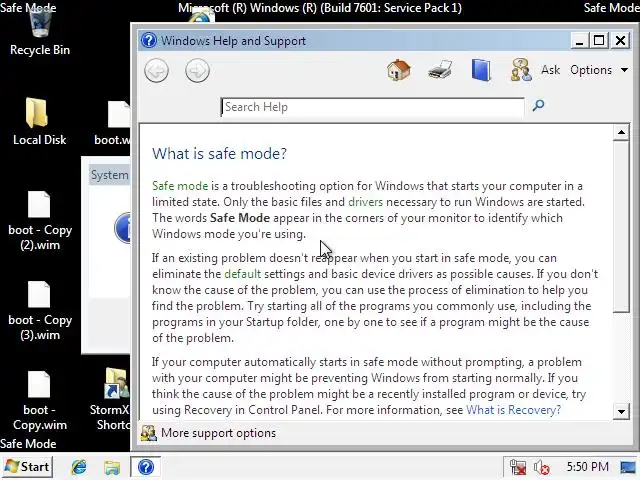
Task: Open the Options dropdown menu
Action: (599, 70)
